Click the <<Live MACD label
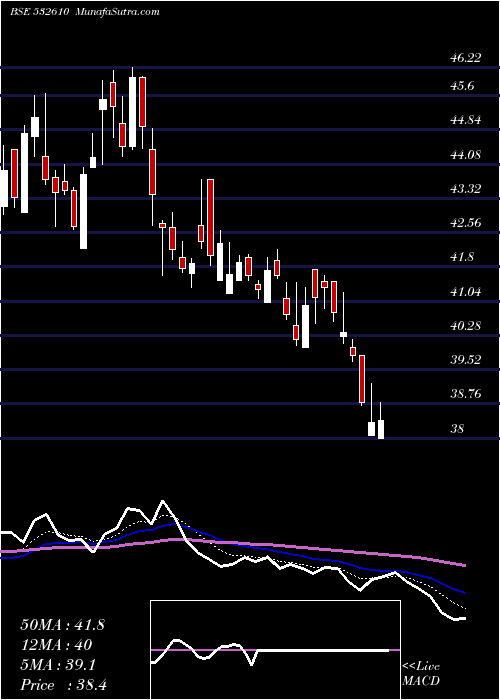The height and width of the screenshot is (700, 500). tap(421, 674)
